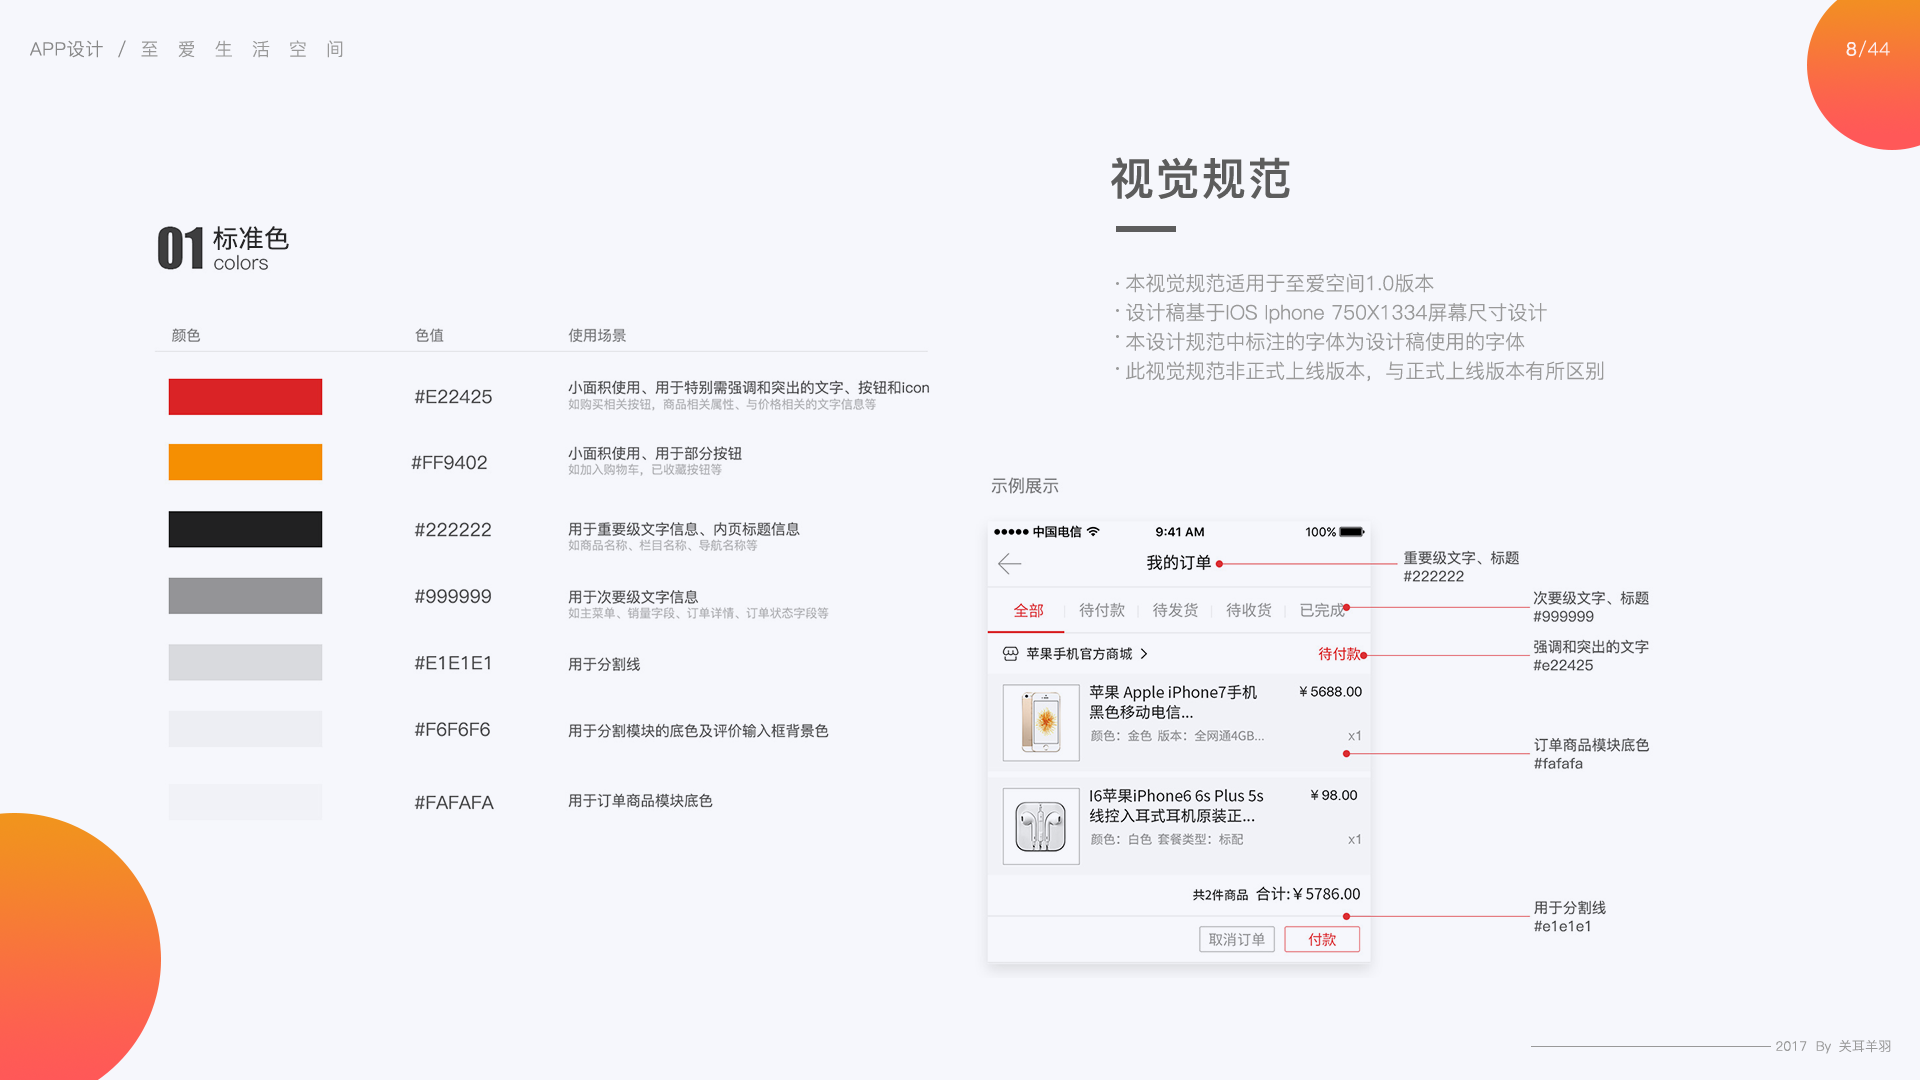This screenshot has height=1080, width=1920.
Task: Click the color value text #E1E1E1
Action: (x=453, y=663)
